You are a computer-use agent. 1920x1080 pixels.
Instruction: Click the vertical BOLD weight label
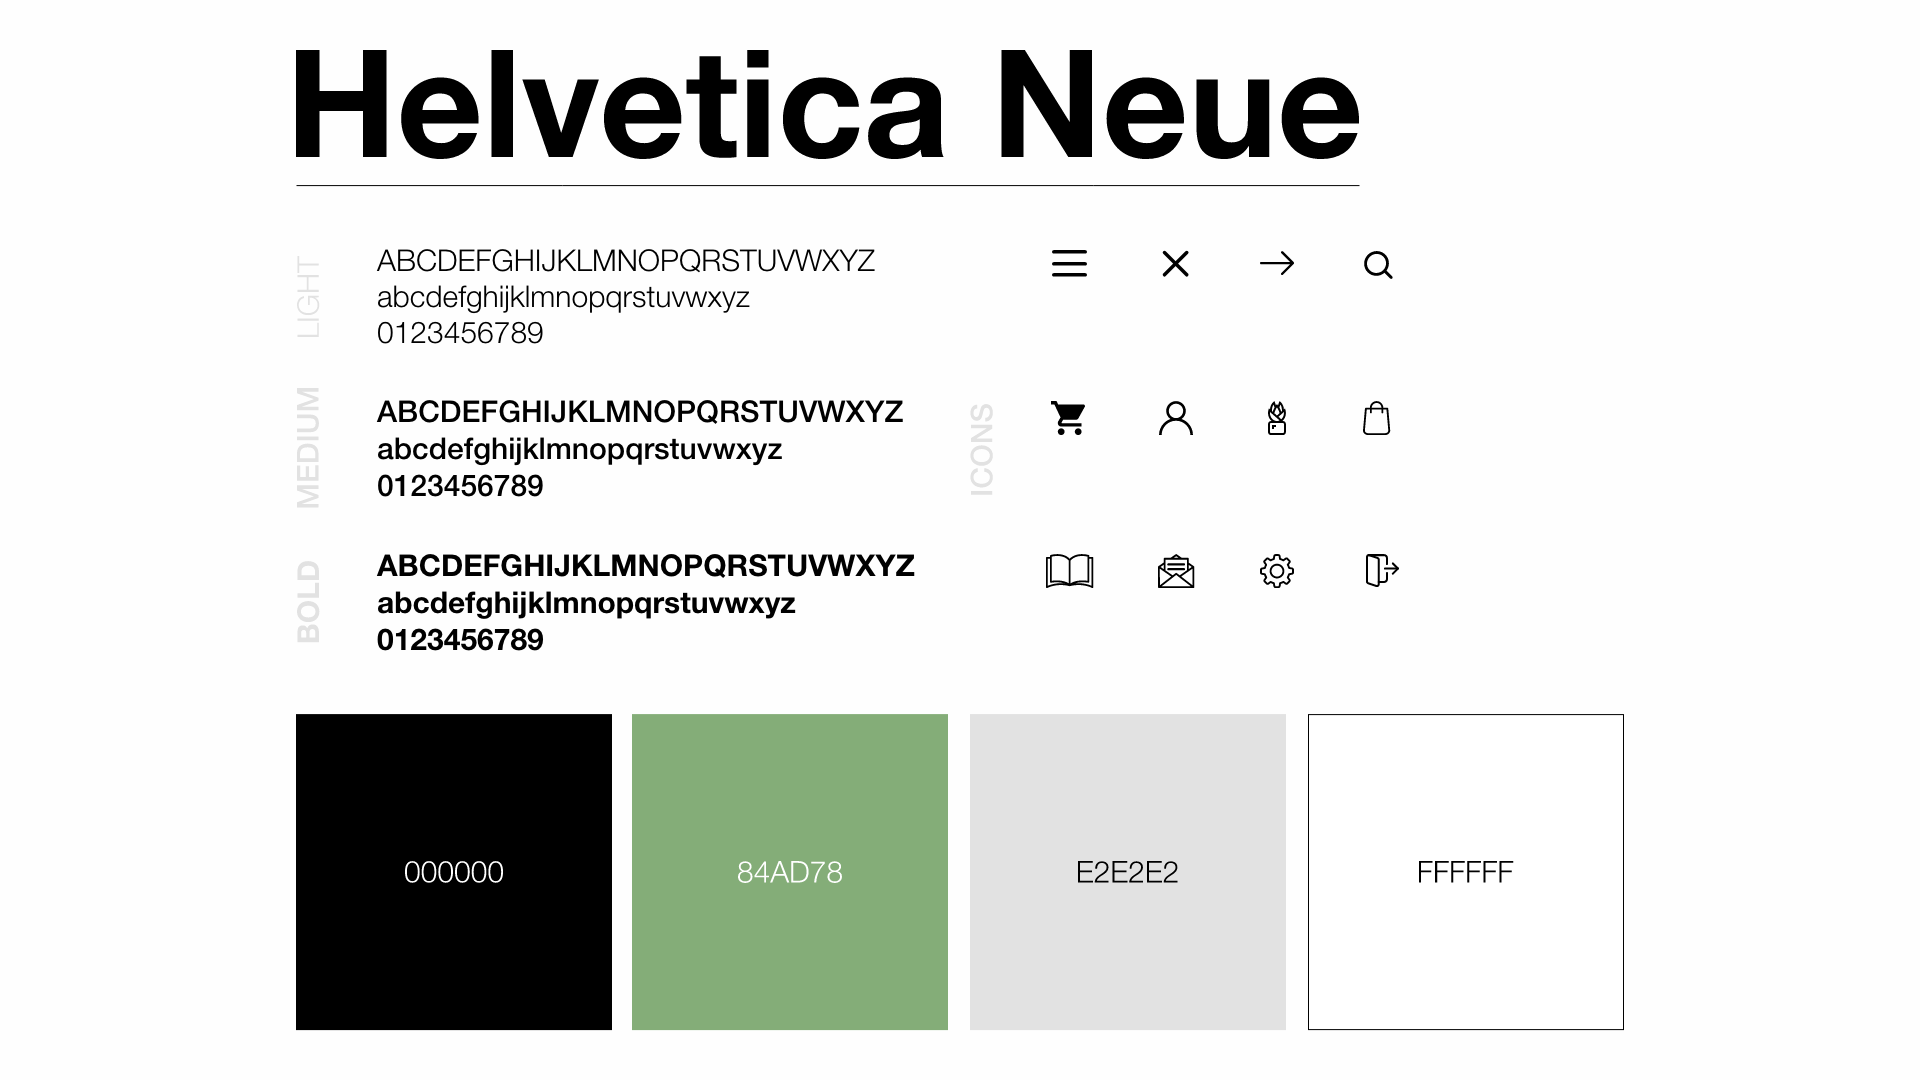coord(308,601)
